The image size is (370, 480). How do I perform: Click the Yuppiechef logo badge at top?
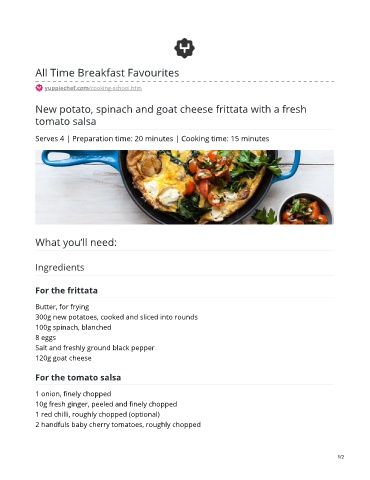(x=184, y=48)
